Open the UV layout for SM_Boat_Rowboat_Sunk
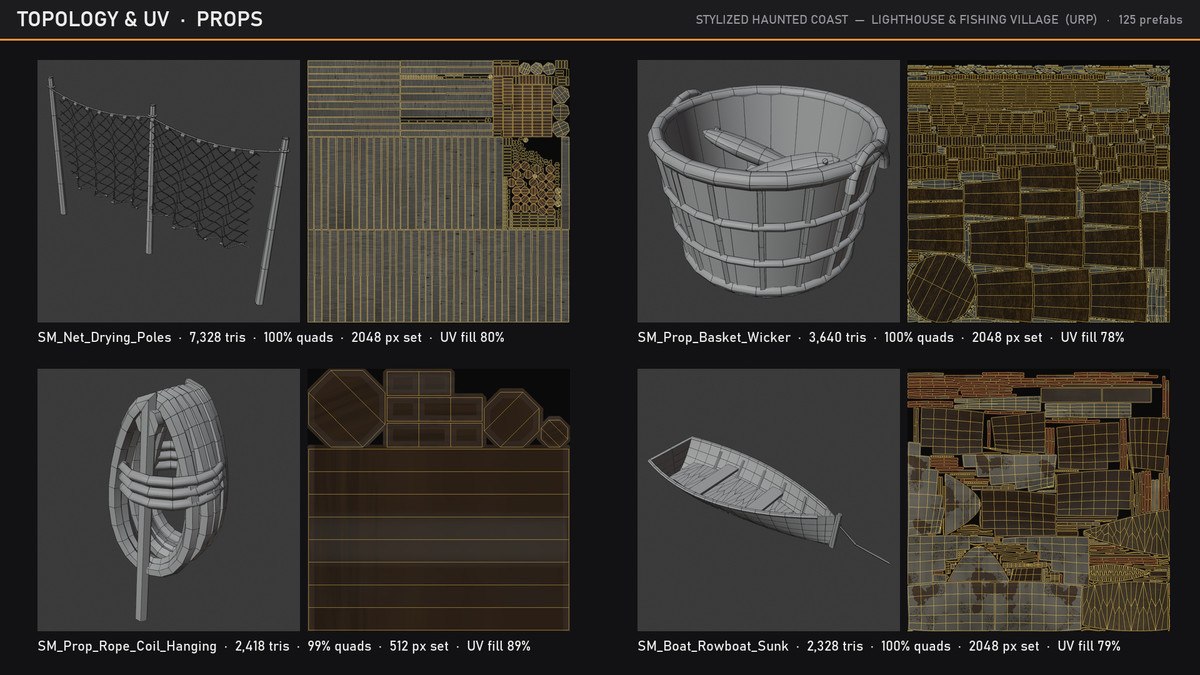This screenshot has width=1200, height=675. pyautogui.click(x=1038, y=500)
